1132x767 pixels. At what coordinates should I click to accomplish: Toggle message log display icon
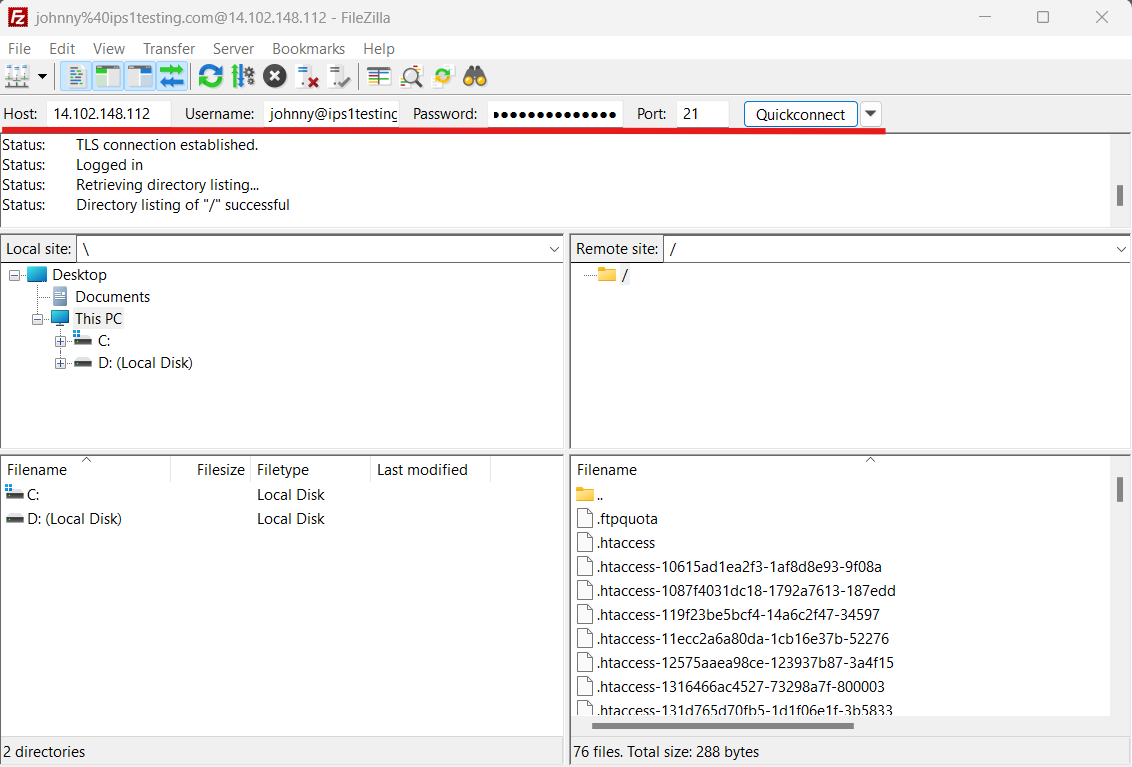tap(77, 76)
